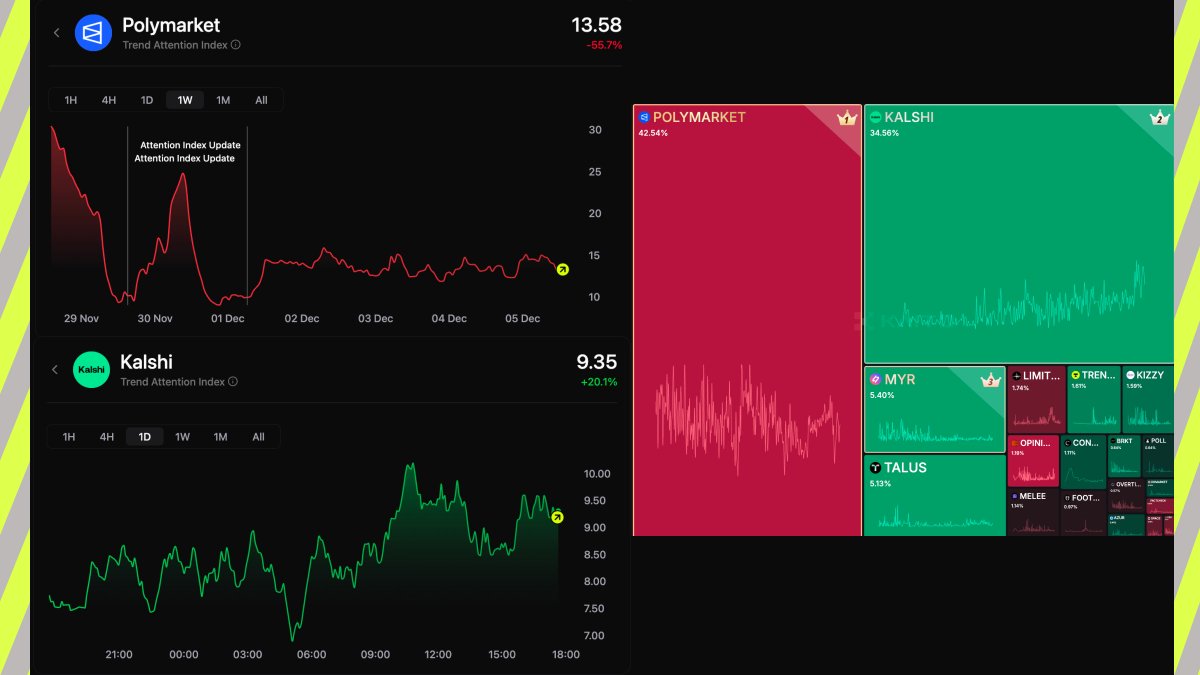The height and width of the screenshot is (675, 1200).
Task: Go back using the Kalshi panel's back chevron
Action: point(56,370)
